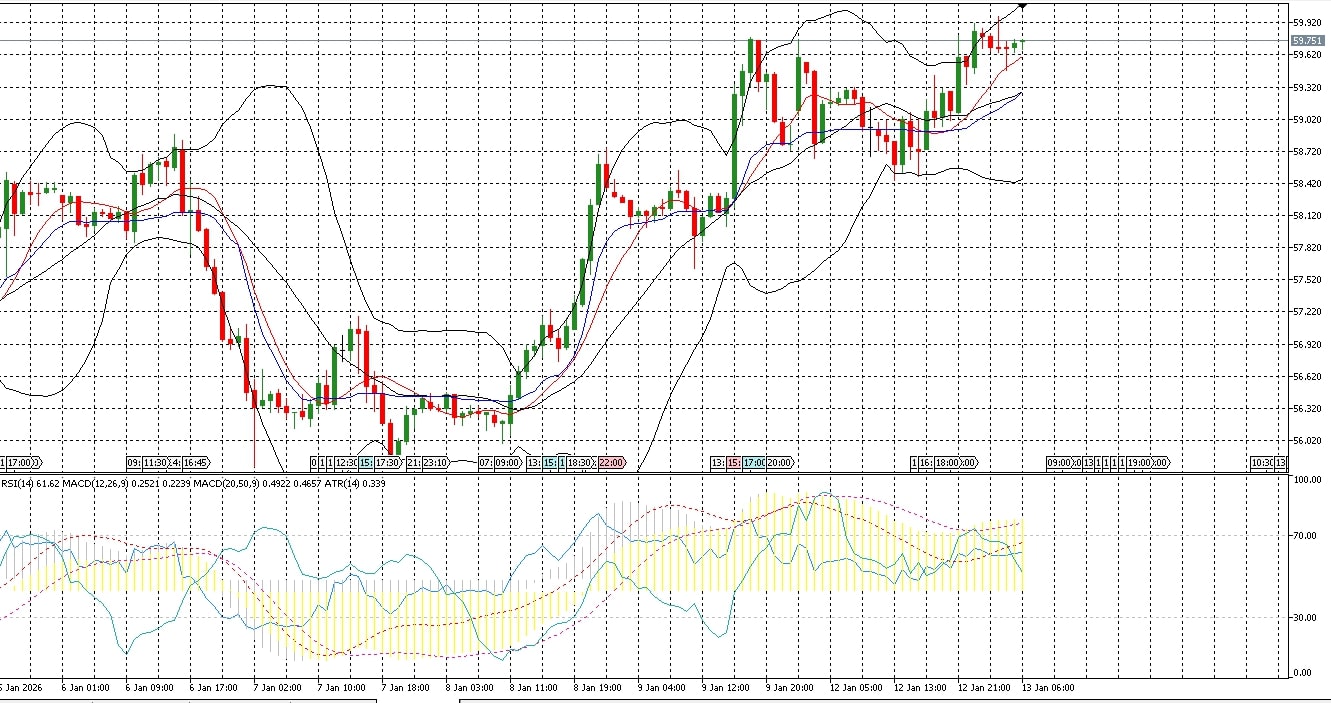The height and width of the screenshot is (703, 1331).
Task: Click the 70.00 indicator scale level
Action: pos(1304,536)
